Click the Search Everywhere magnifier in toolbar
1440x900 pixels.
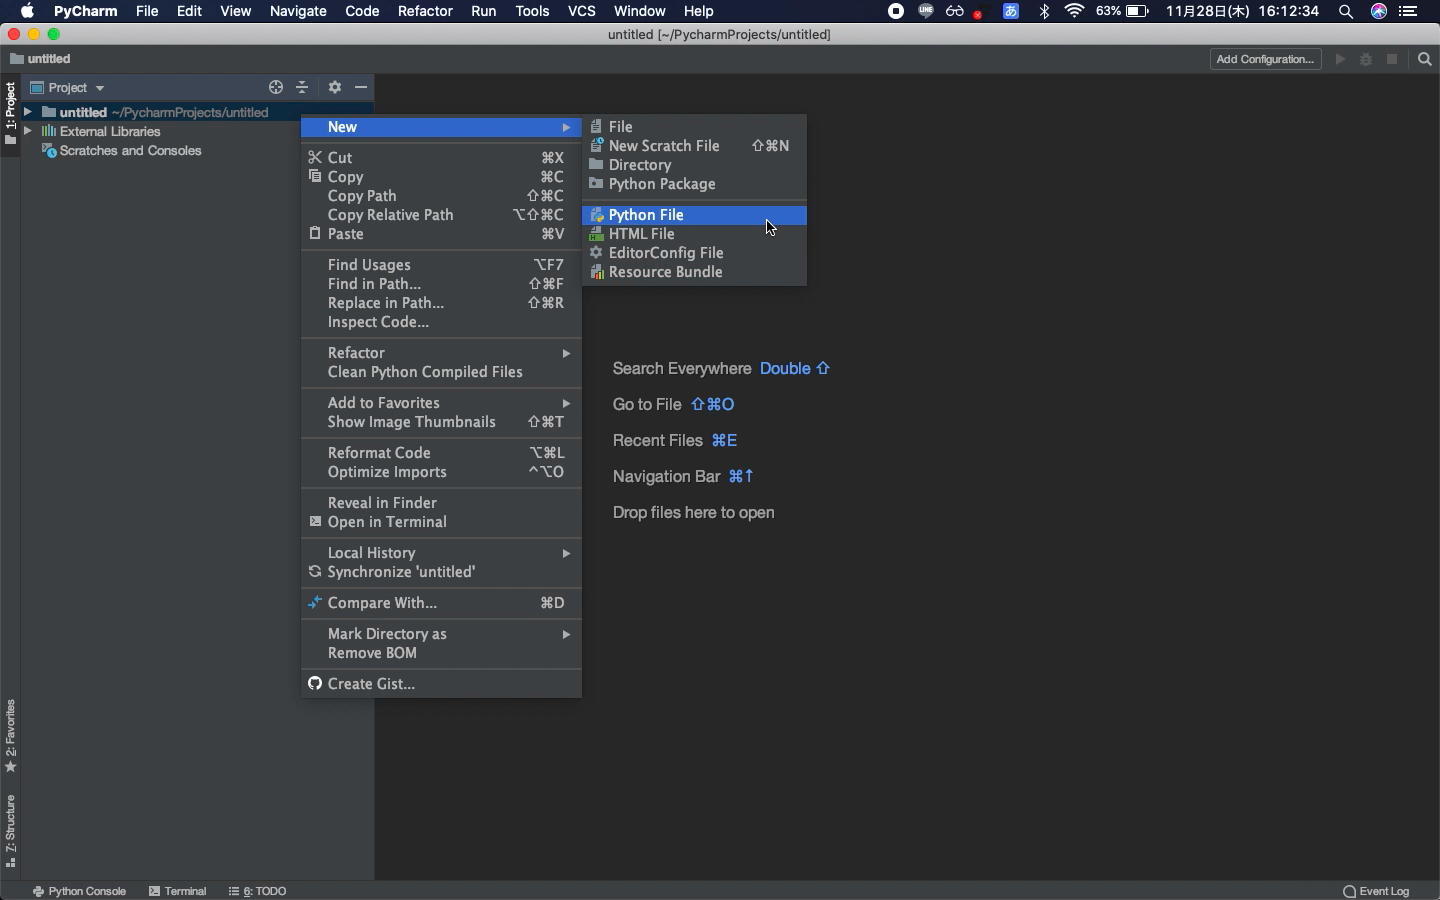pyautogui.click(x=1425, y=59)
